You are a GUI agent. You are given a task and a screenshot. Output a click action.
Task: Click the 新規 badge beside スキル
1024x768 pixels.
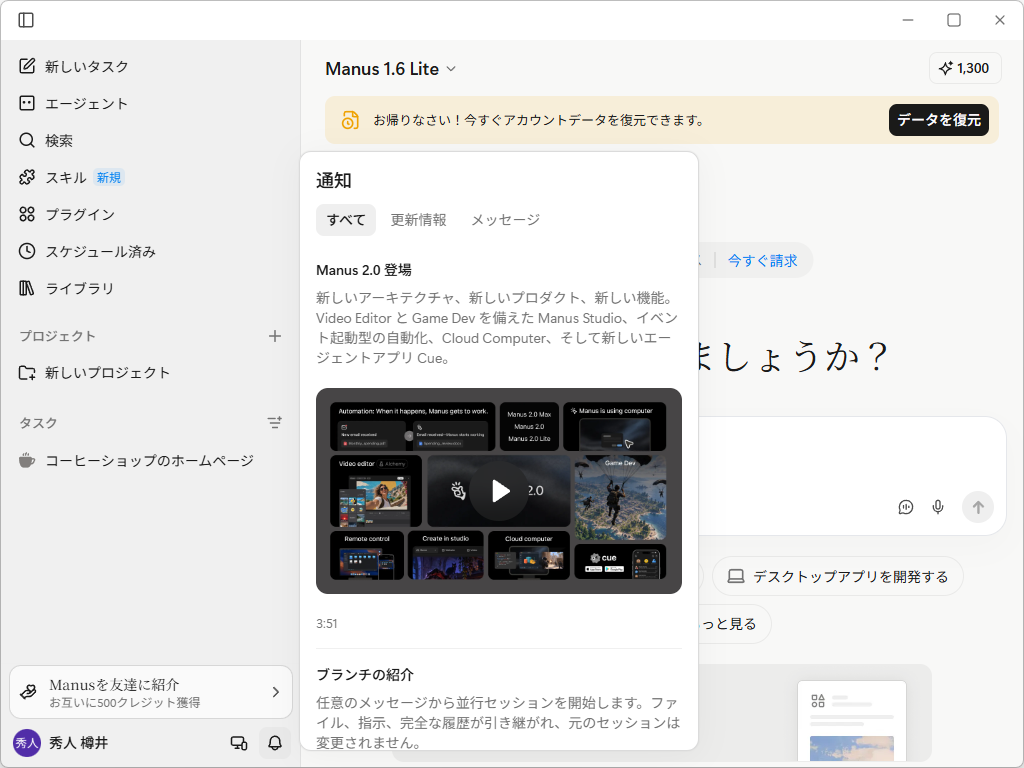(108, 178)
